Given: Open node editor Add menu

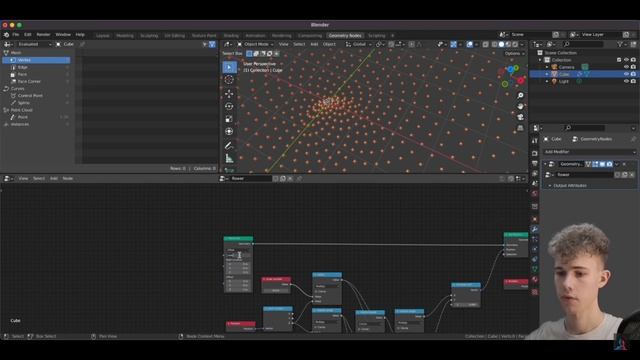Looking at the screenshot, I should coord(53,178).
